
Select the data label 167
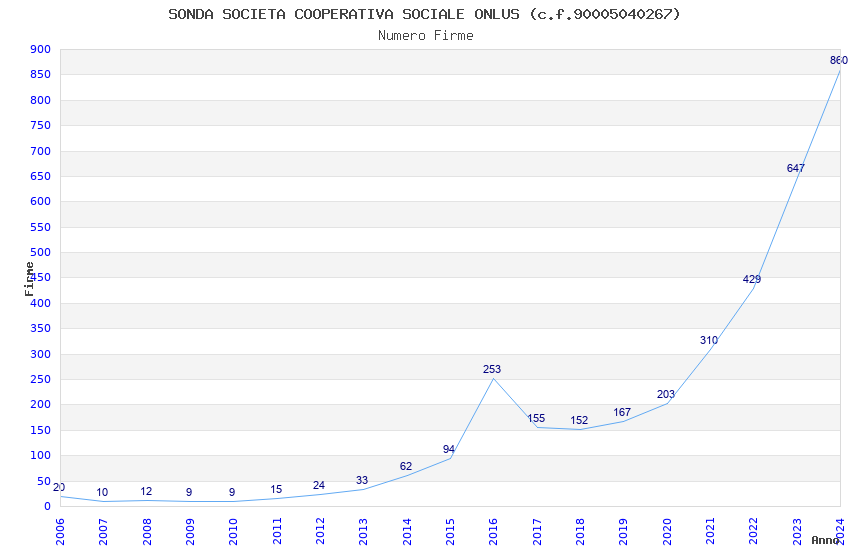pyautogui.click(x=622, y=412)
